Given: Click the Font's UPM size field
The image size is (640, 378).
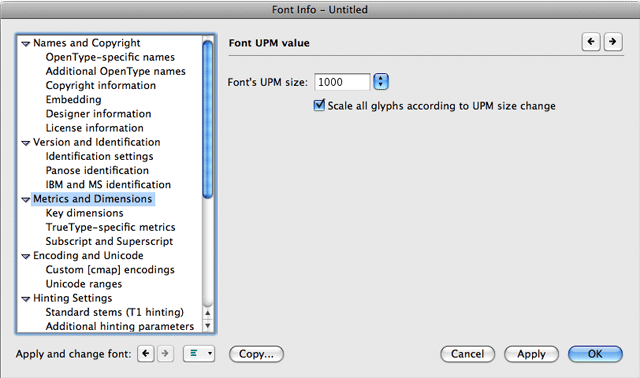Looking at the screenshot, I should (x=342, y=82).
